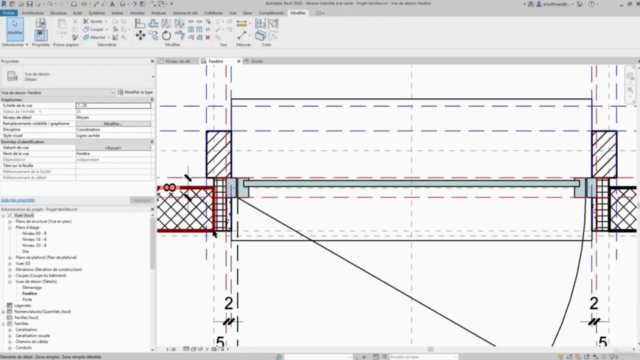Close the Fenêtre view tab
The width and height of the screenshot is (640, 360).
tap(239, 61)
